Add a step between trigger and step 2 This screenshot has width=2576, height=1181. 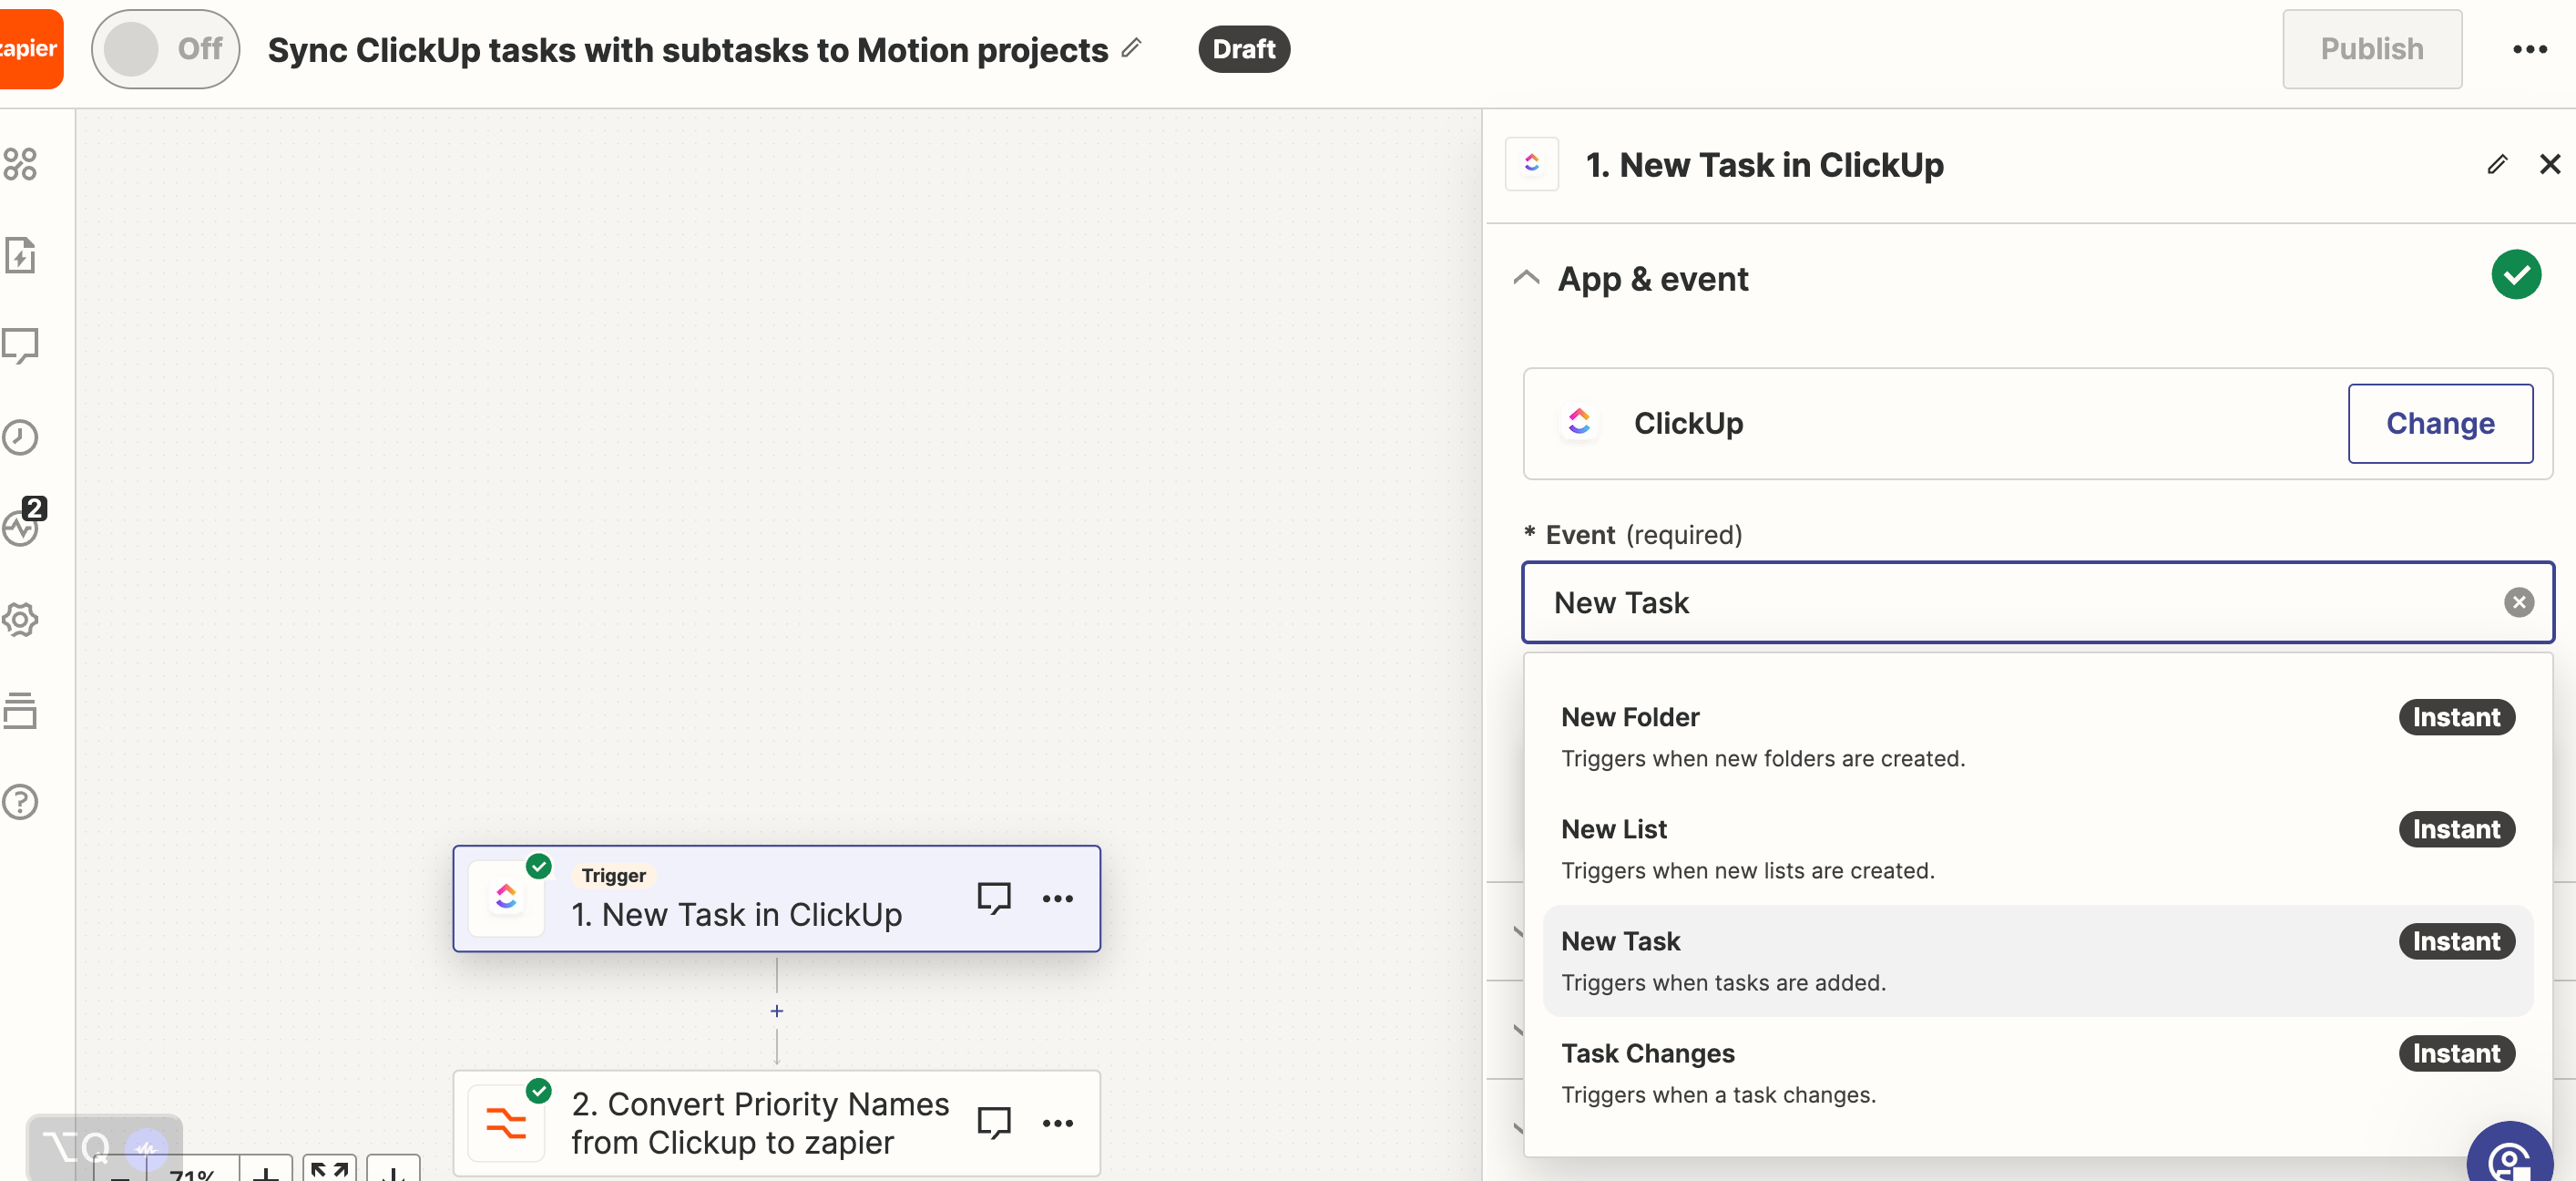[777, 1011]
